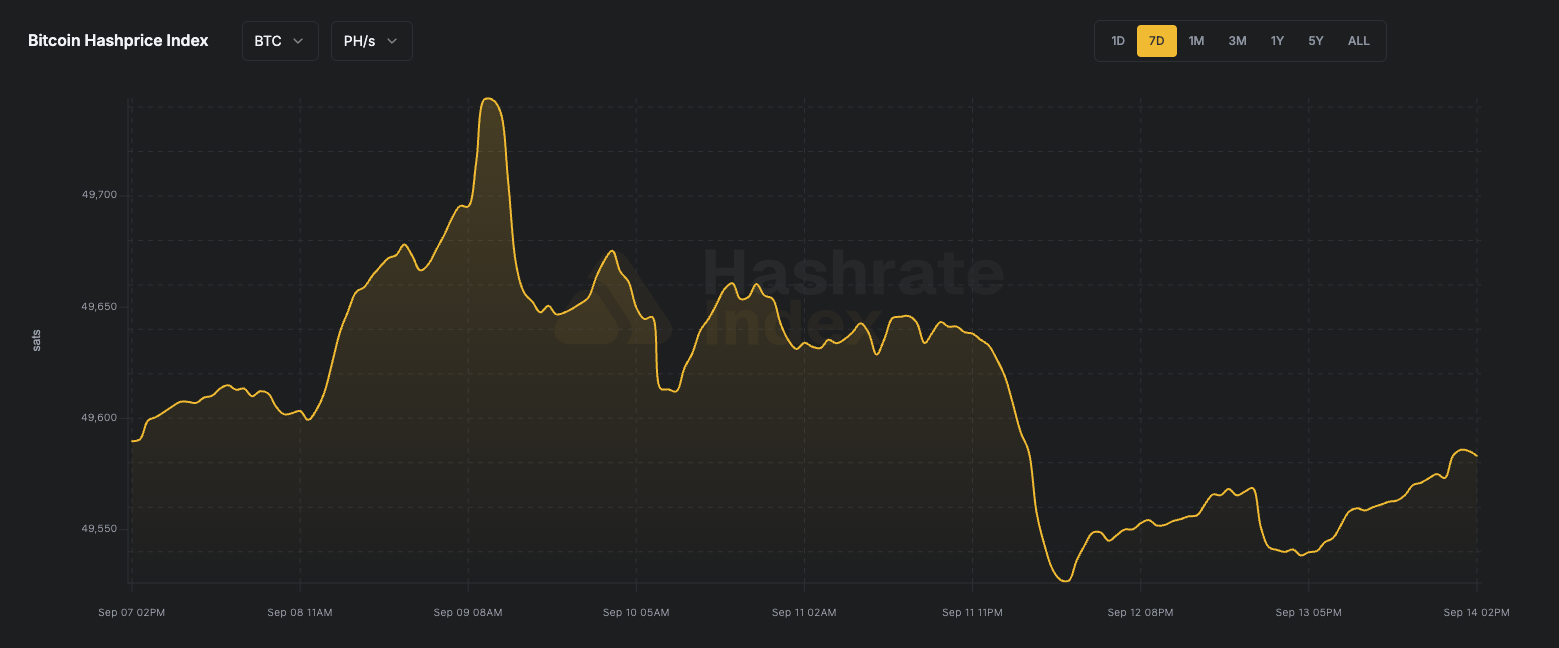Click the 49,600 y-axis label
The image size is (1559, 648).
(x=99, y=417)
